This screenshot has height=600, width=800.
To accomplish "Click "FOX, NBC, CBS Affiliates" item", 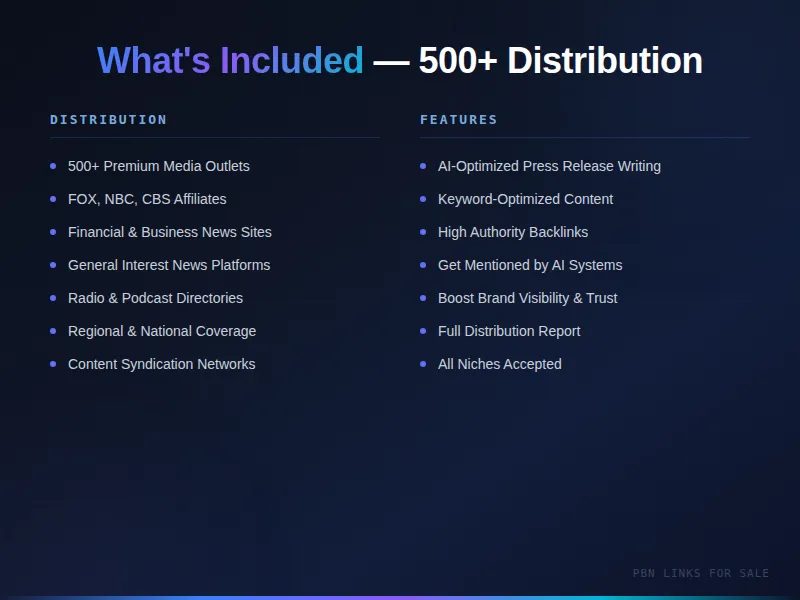I will pos(147,199).
